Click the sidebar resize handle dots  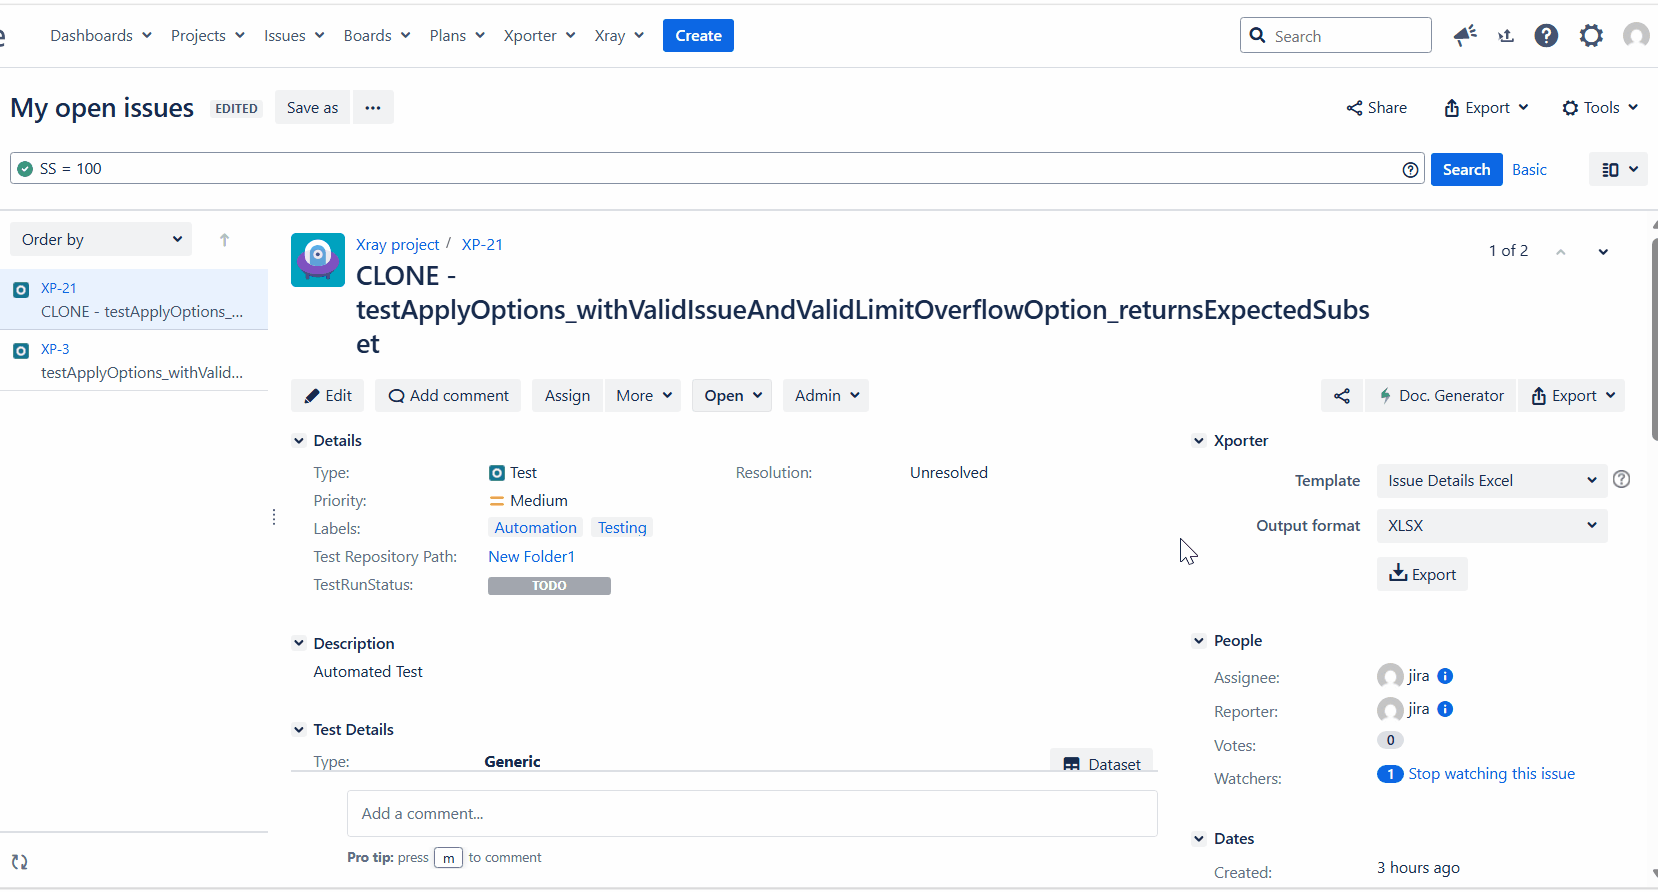(x=274, y=517)
